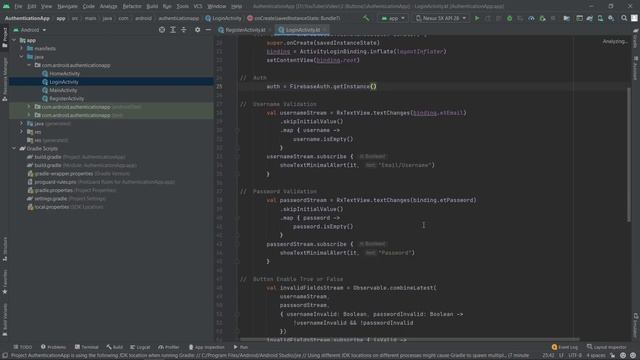Open the Navigate menu
640x360 pixels.
coord(67,6)
